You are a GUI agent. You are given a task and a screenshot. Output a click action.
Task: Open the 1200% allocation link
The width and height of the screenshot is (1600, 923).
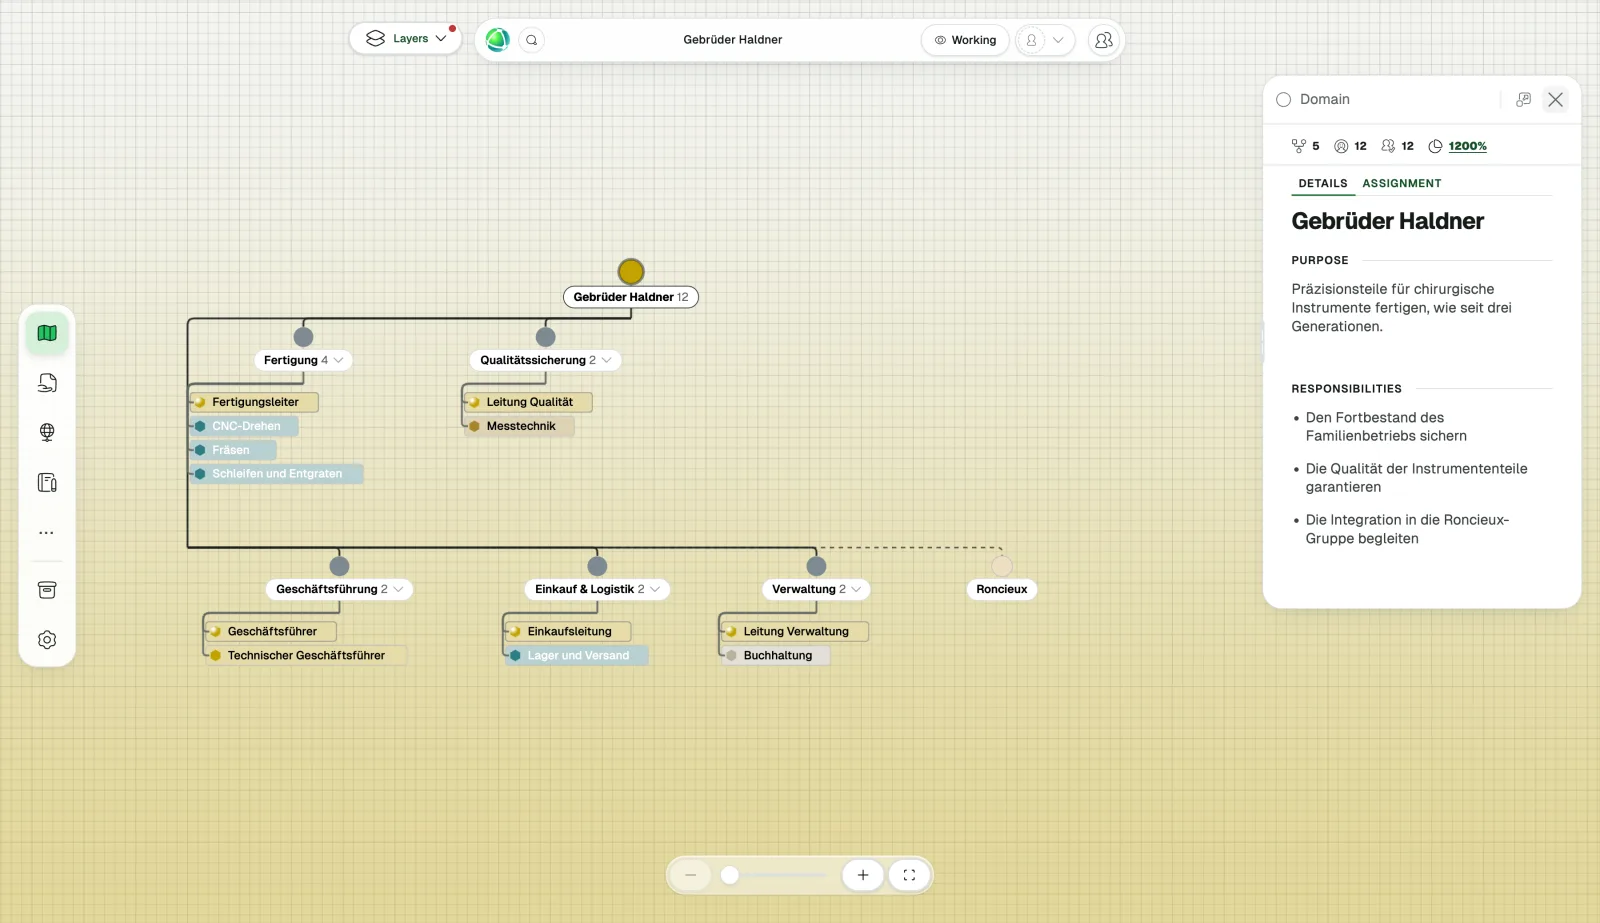(x=1467, y=146)
